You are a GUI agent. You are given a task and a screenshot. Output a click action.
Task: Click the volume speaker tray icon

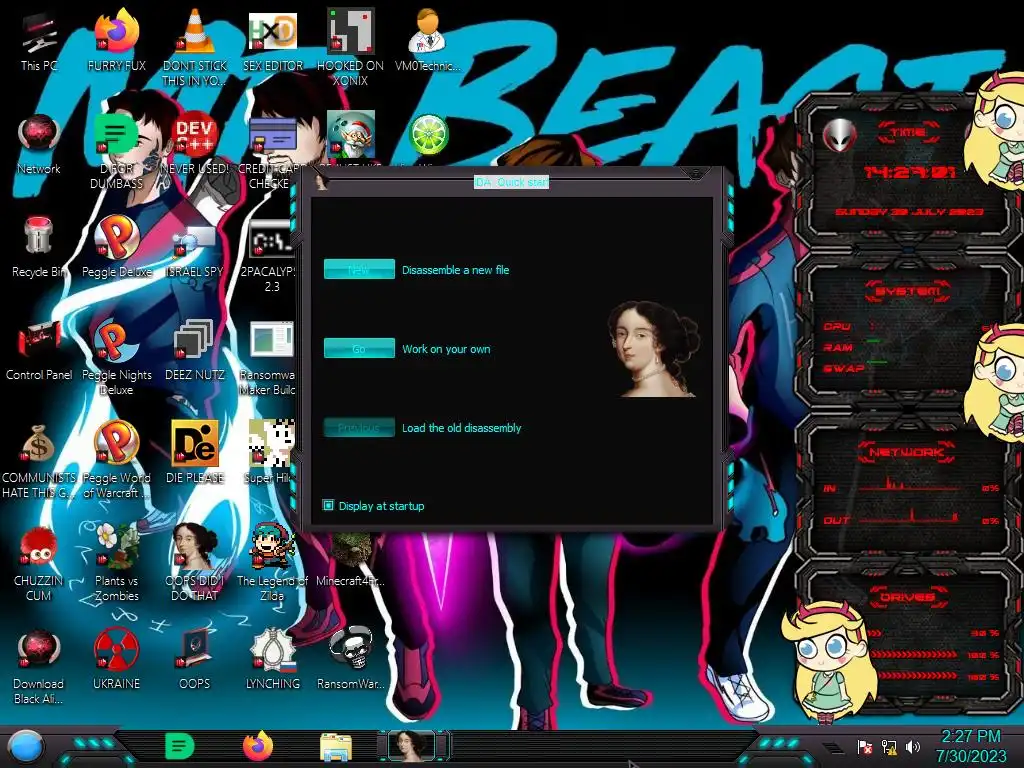tap(912, 746)
